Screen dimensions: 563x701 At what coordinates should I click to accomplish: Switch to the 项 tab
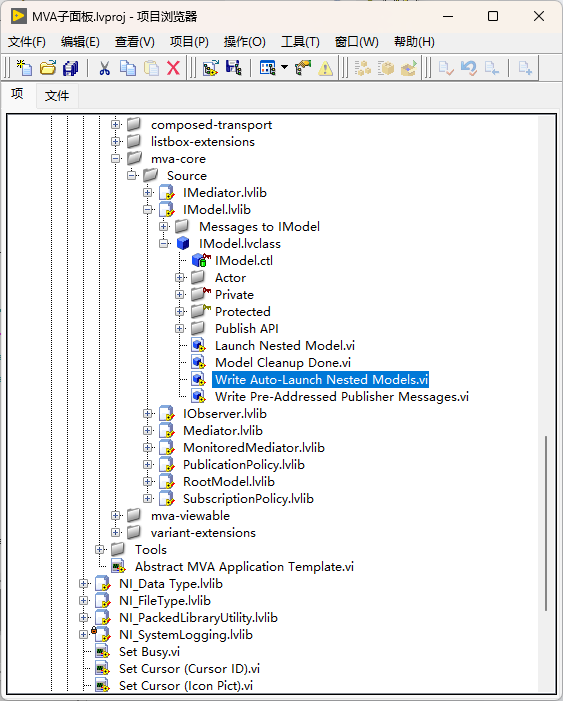coord(17,94)
